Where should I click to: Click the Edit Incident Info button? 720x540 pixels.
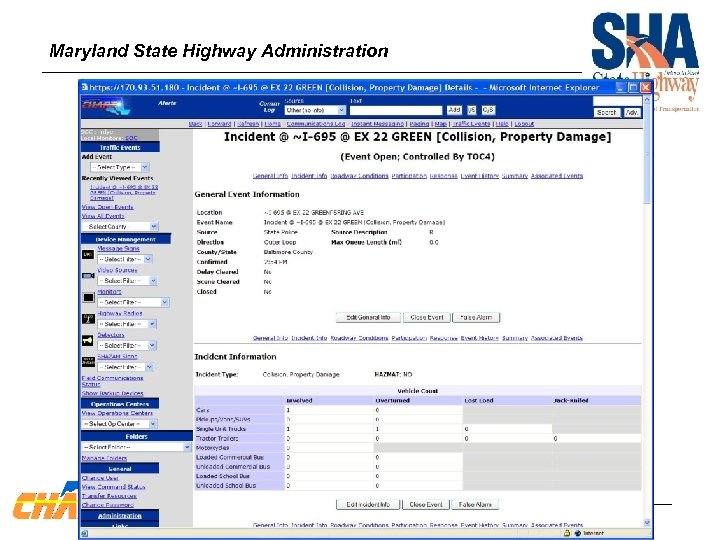[368, 505]
